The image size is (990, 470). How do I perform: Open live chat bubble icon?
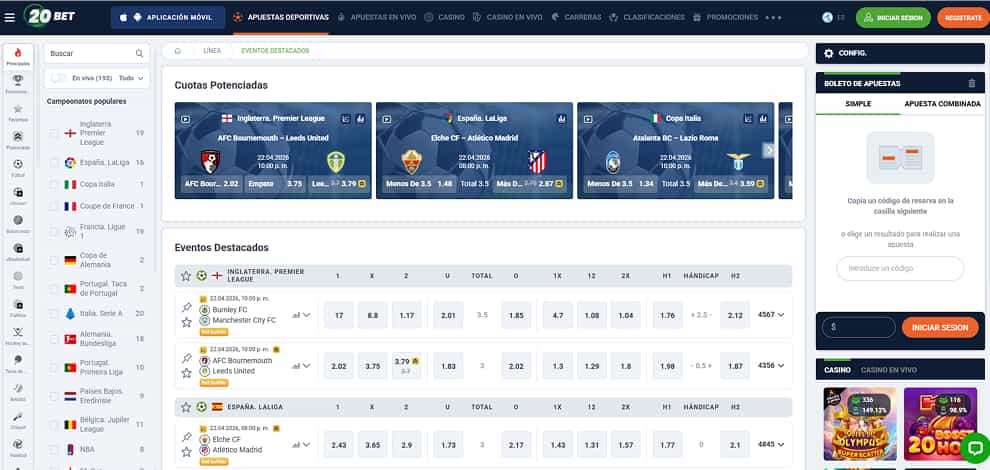pos(974,448)
